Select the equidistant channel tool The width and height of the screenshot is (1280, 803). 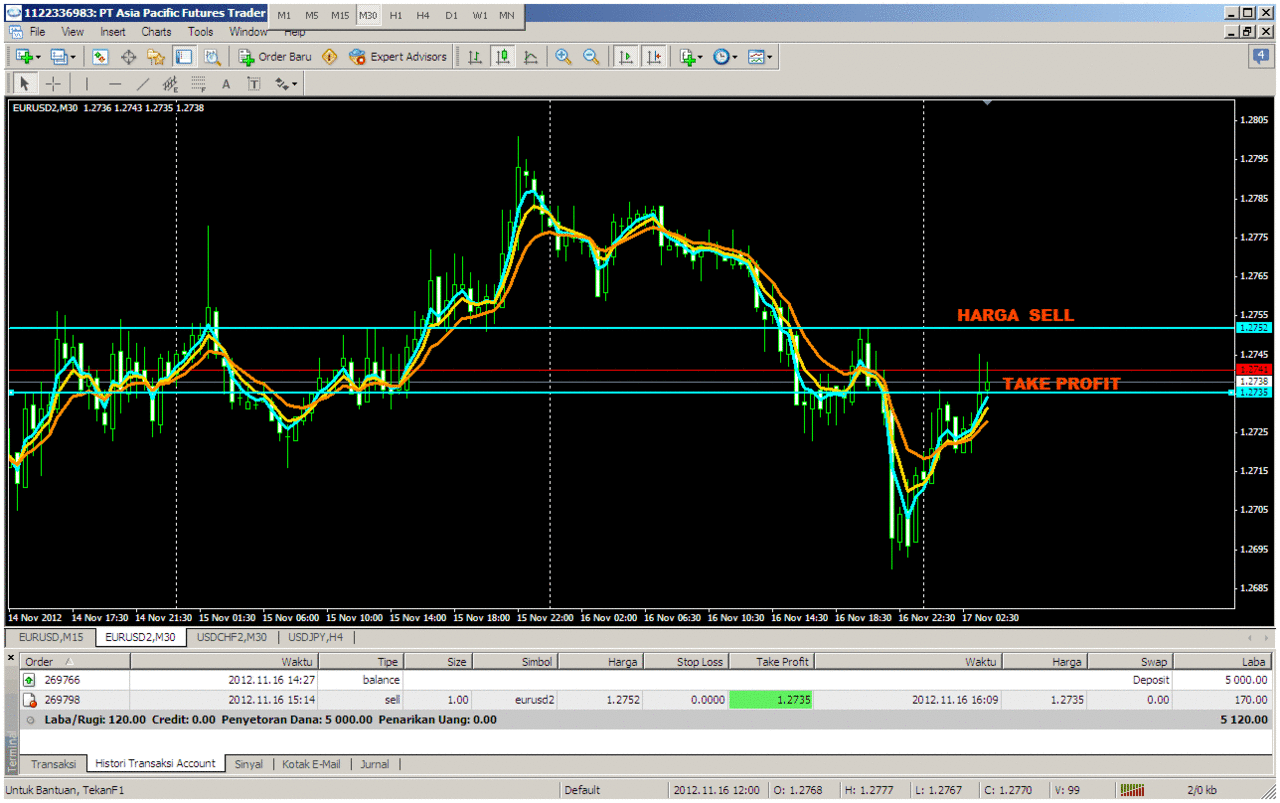(171, 84)
